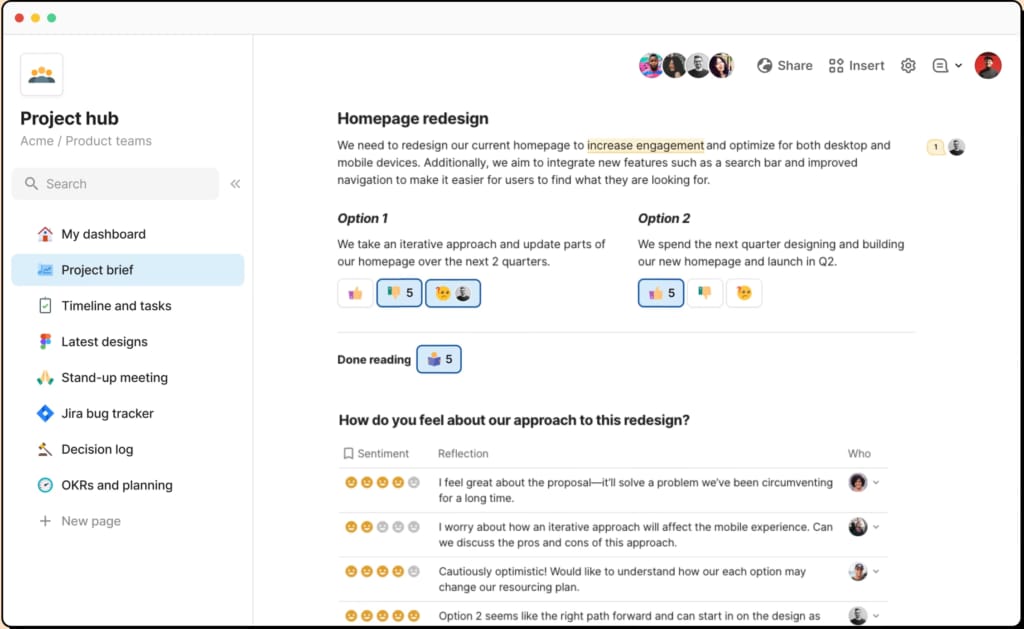This screenshot has width=1024, height=629.
Task: Select Timeline and tasks page
Action: [x=116, y=306]
